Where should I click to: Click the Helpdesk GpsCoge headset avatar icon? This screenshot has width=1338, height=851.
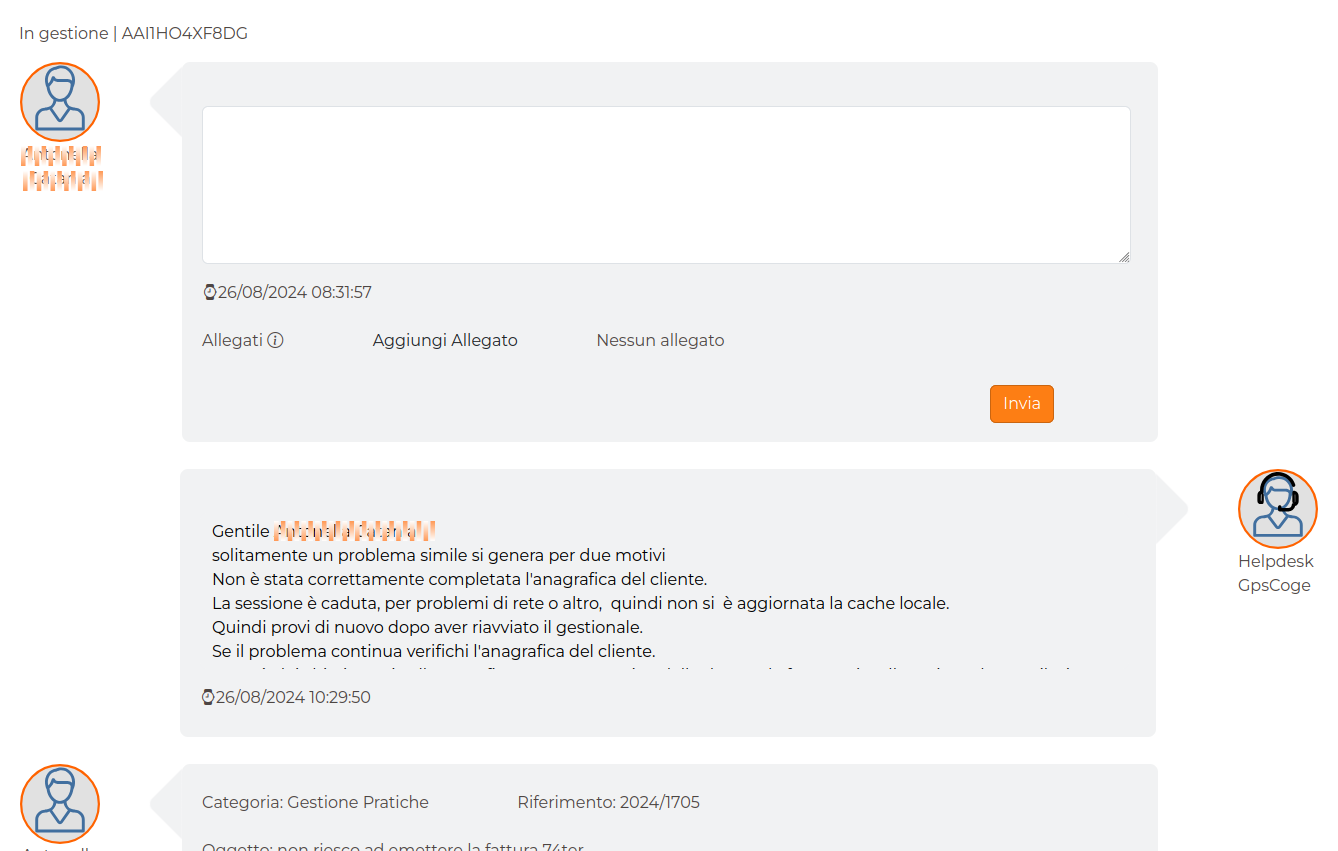pyautogui.click(x=1278, y=508)
